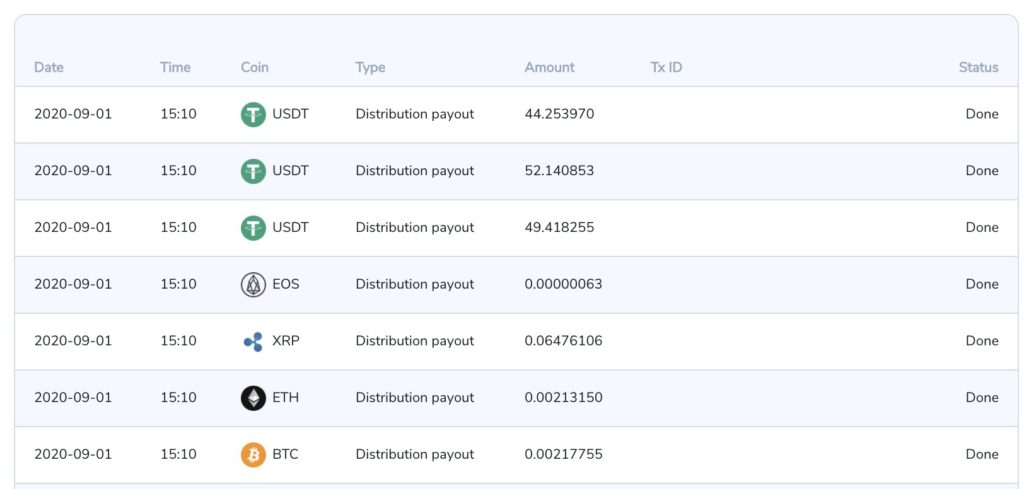1024x489 pixels.
Task: Click the Done status in the EOS row
Action: 981,284
